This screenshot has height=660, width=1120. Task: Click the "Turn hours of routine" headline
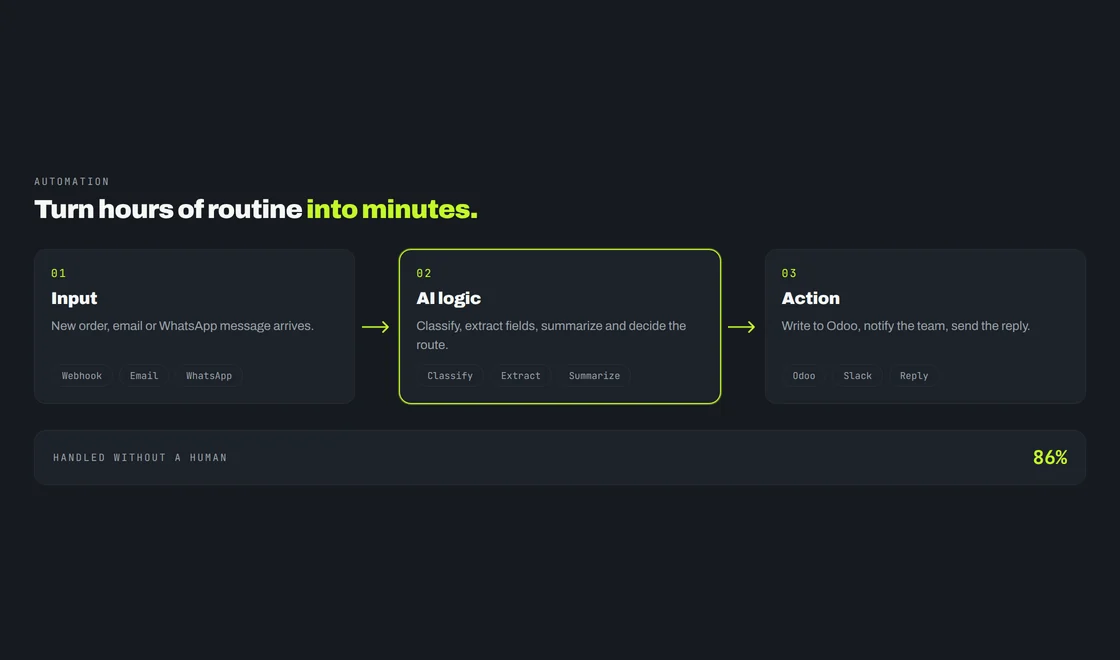coord(256,209)
